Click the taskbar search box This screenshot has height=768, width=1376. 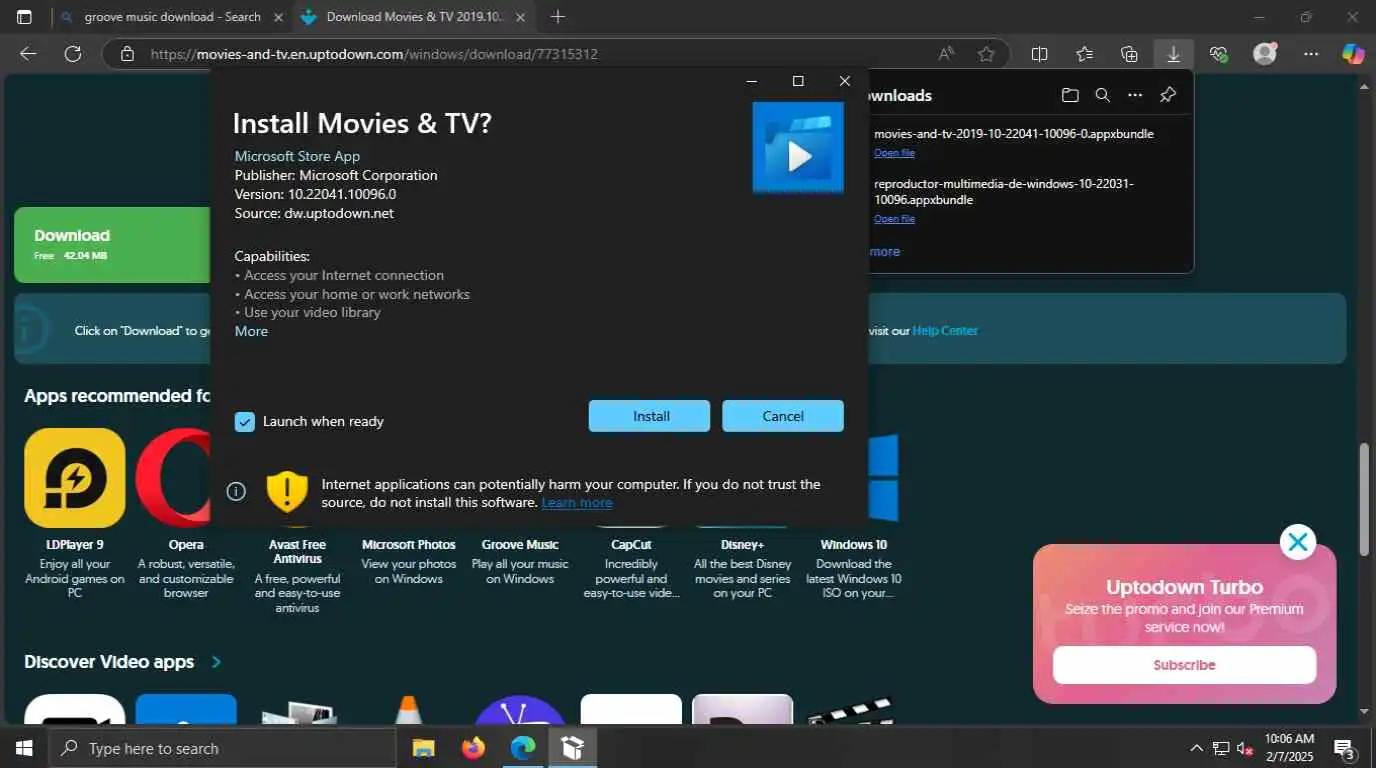click(222, 748)
